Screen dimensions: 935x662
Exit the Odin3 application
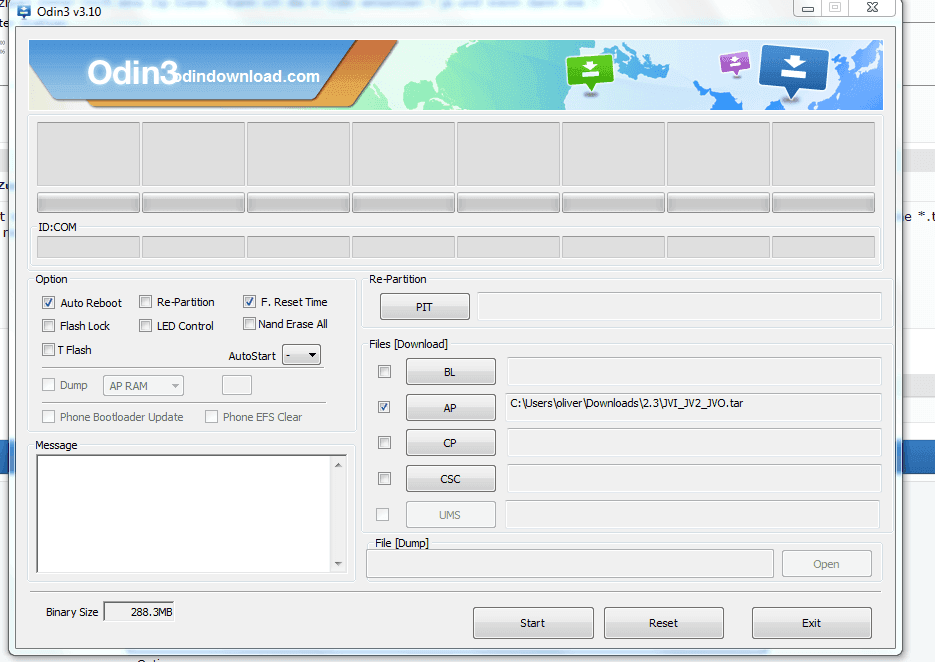tap(812, 623)
